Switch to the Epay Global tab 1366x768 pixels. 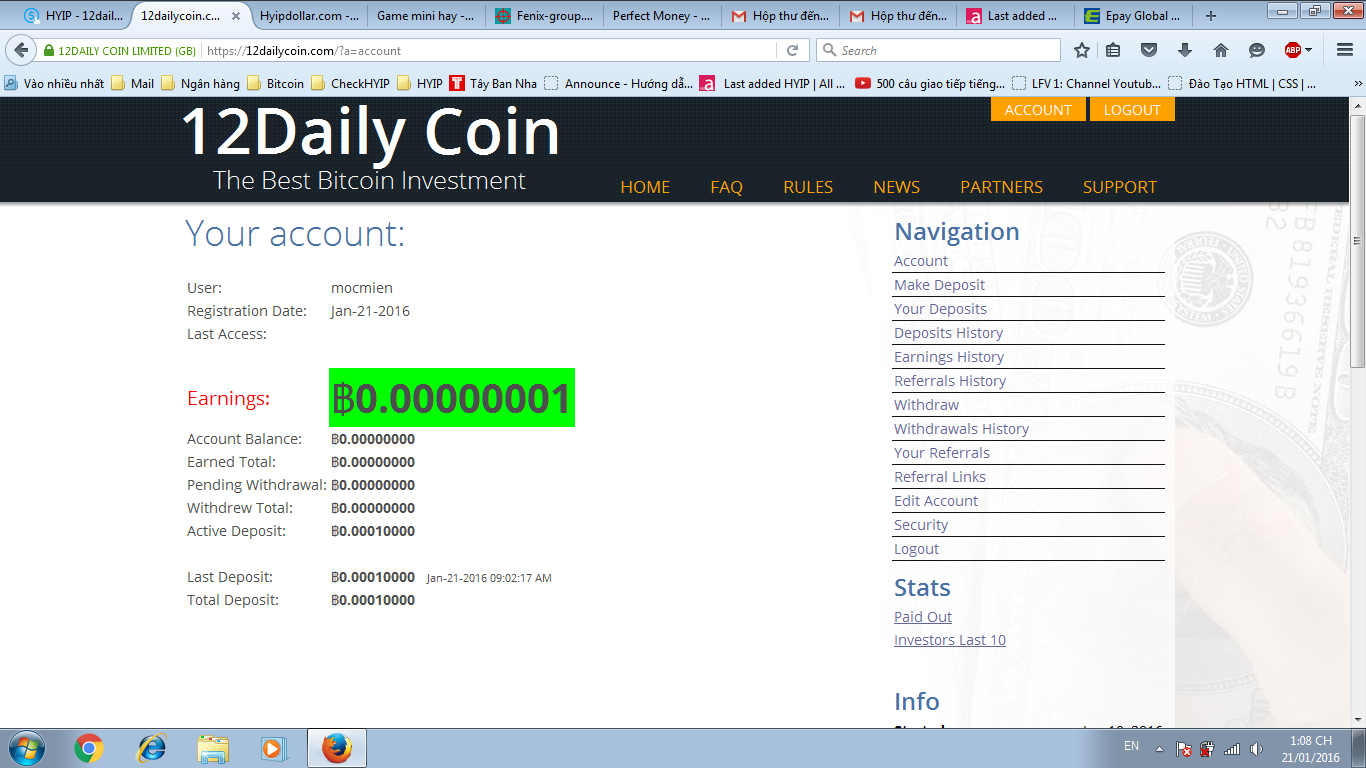(x=1135, y=16)
